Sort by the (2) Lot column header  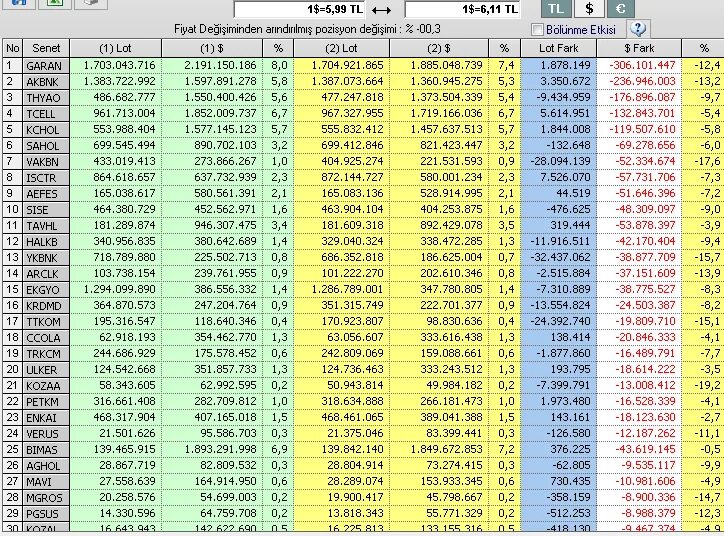point(341,48)
